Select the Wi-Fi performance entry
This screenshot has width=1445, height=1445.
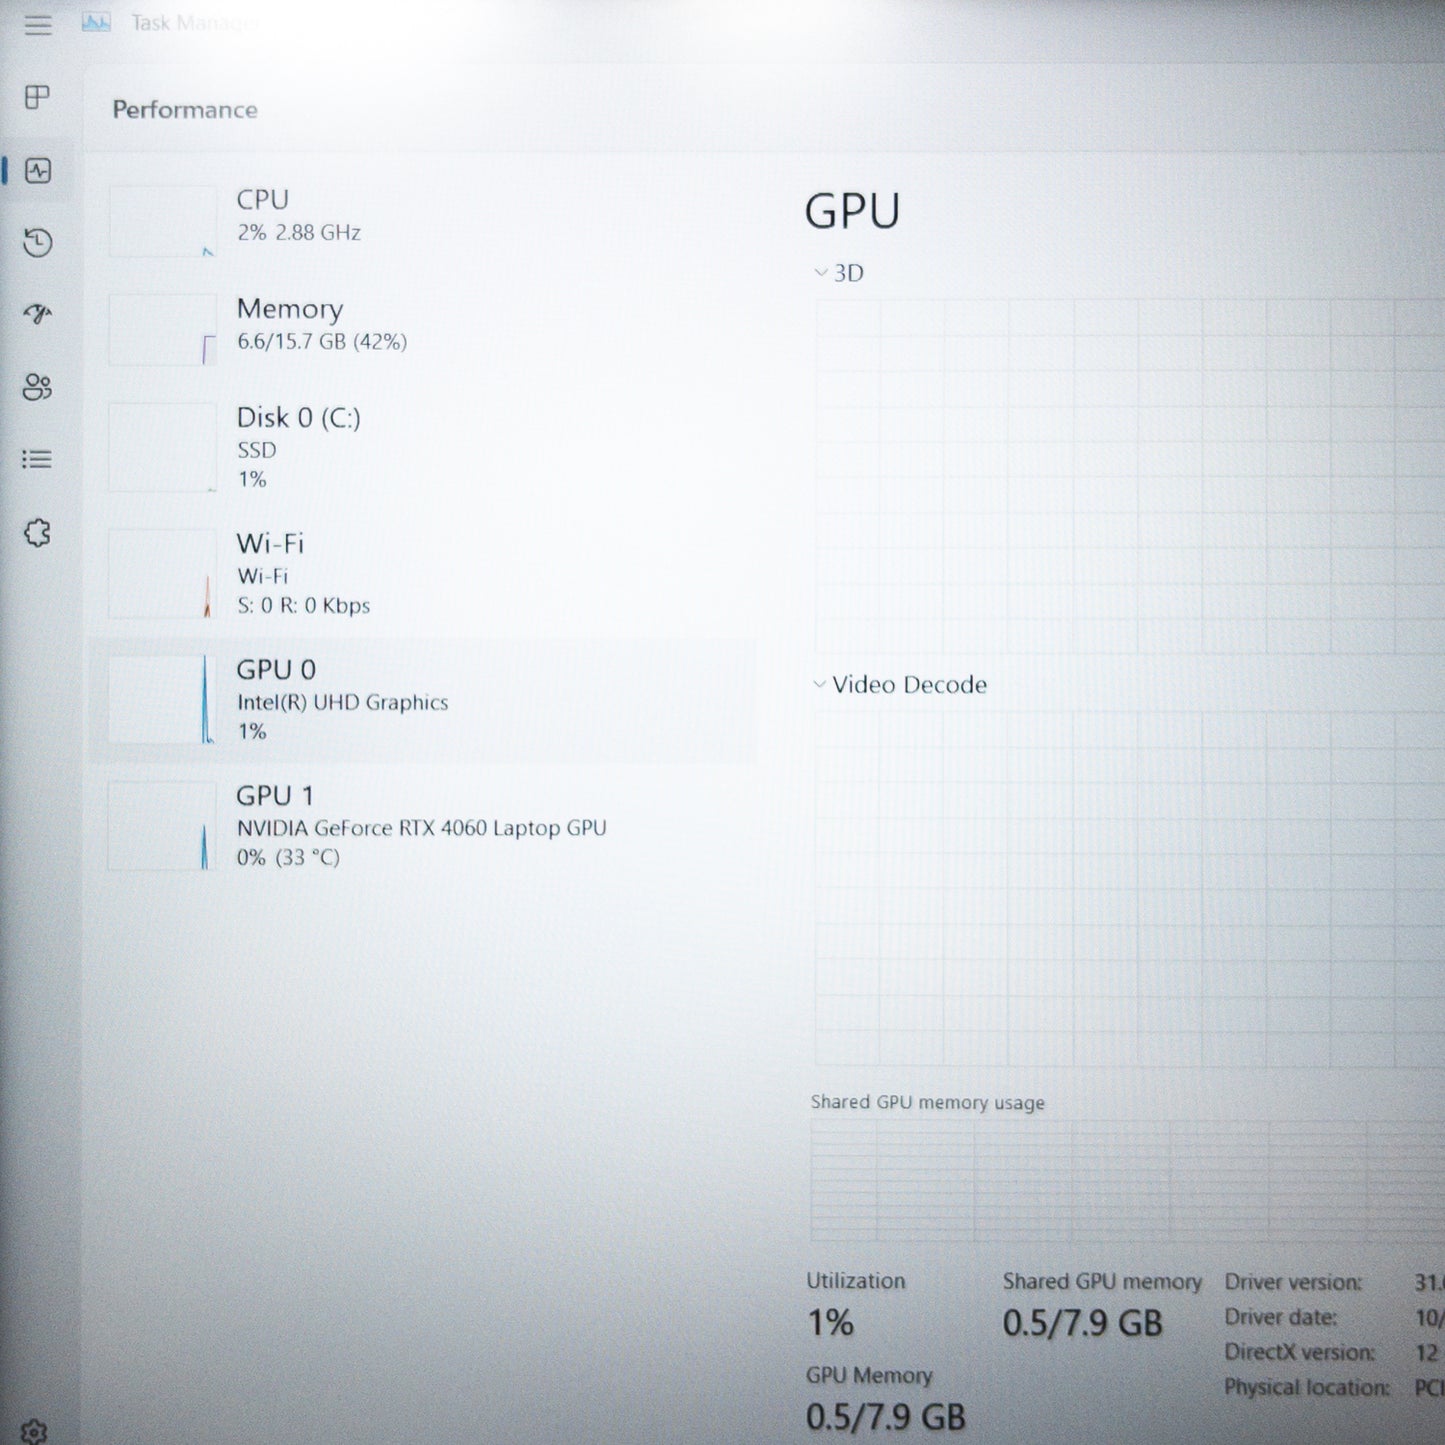pos(300,573)
